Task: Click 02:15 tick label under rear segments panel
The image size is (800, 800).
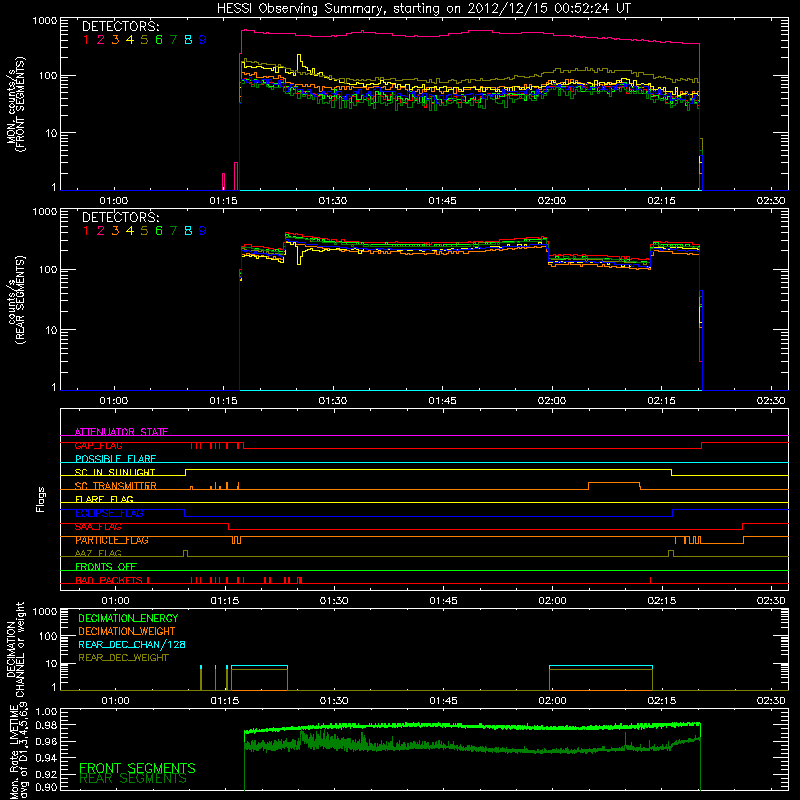Action: [x=661, y=401]
